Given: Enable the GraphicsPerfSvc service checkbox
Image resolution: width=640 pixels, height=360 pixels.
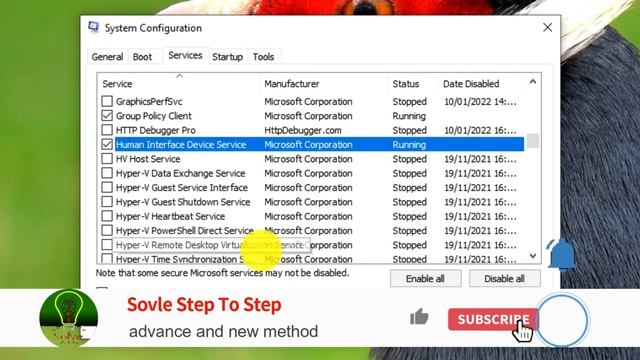Looking at the screenshot, I should (107, 101).
